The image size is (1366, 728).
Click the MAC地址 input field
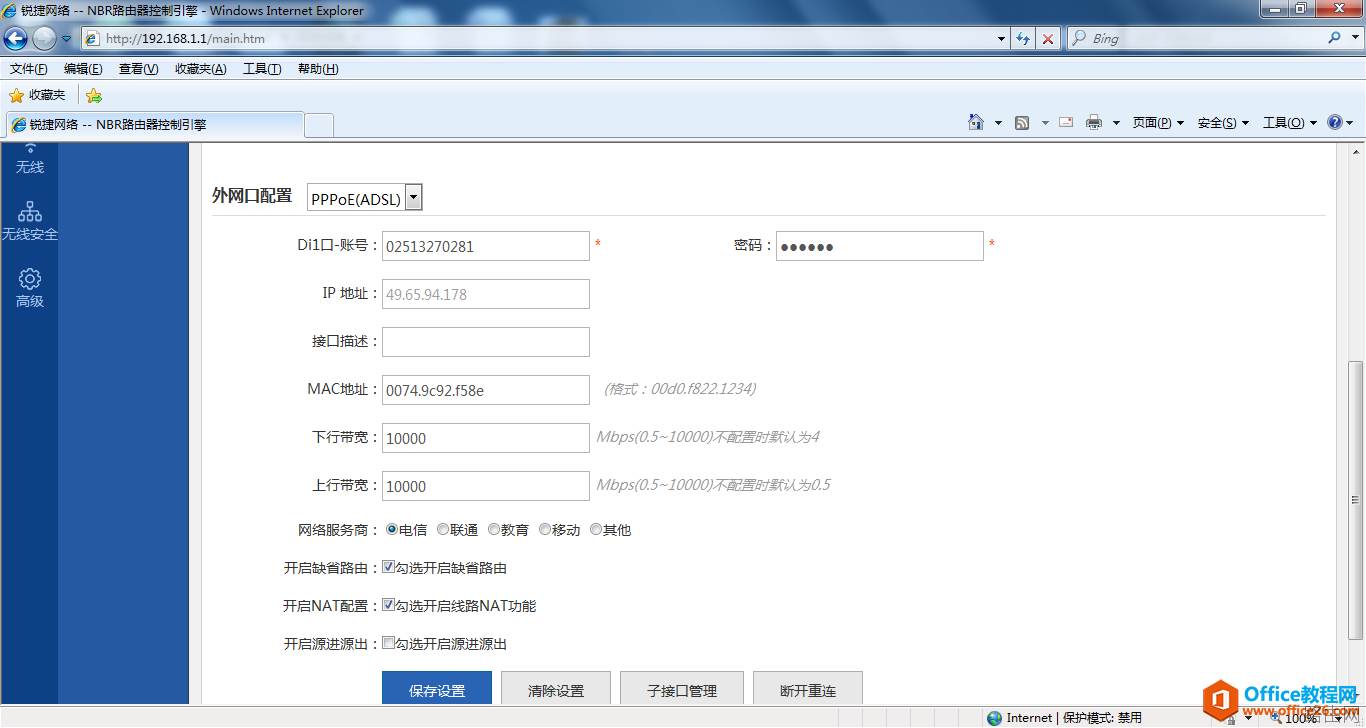pos(486,390)
